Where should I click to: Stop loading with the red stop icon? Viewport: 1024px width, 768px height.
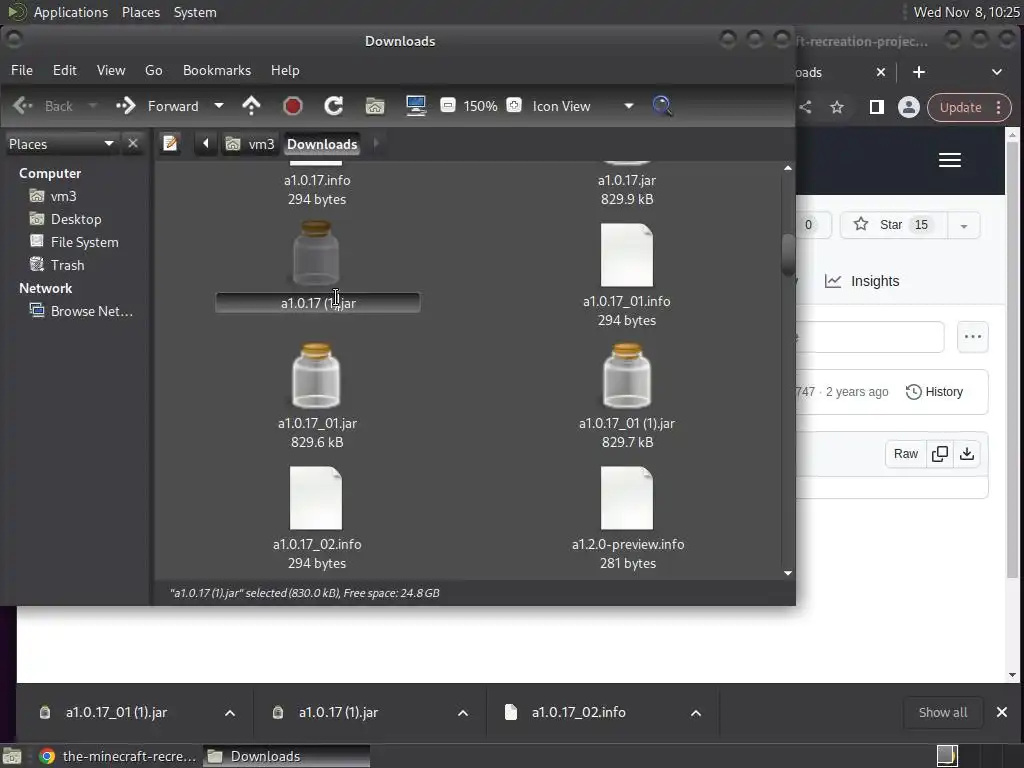coord(293,106)
